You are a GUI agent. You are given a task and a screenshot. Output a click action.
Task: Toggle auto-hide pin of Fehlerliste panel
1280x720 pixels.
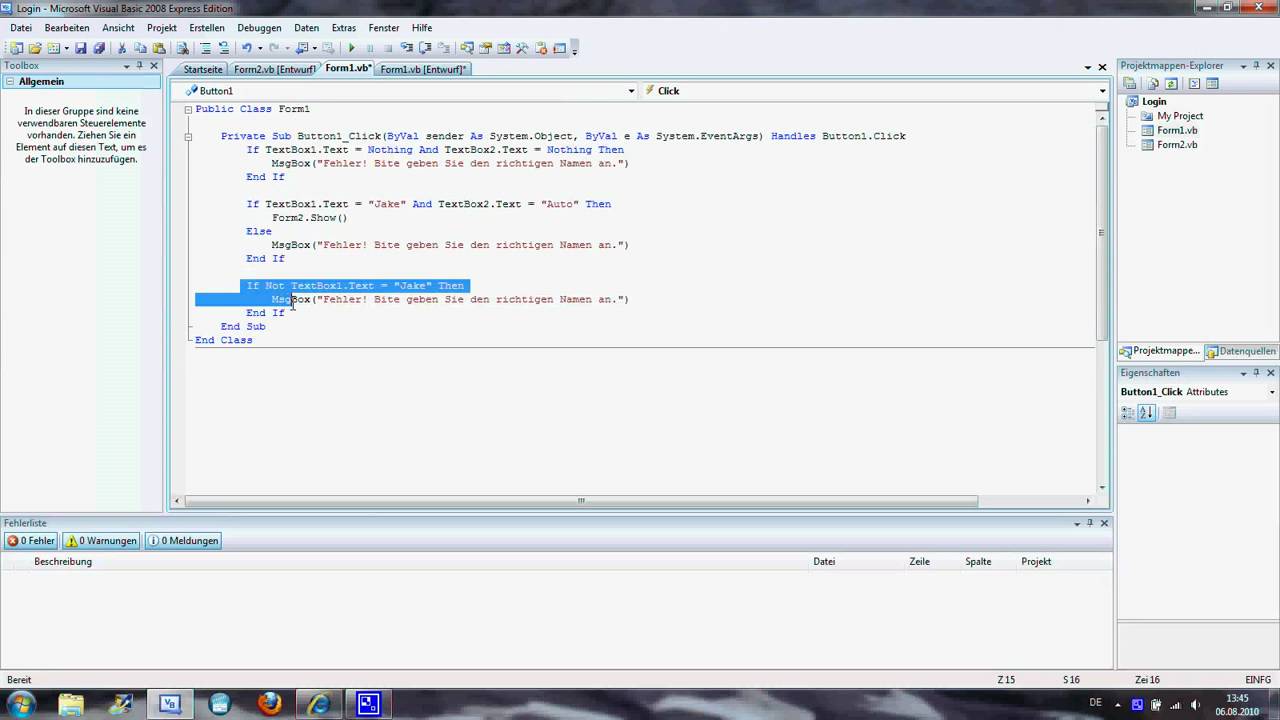(x=1090, y=523)
